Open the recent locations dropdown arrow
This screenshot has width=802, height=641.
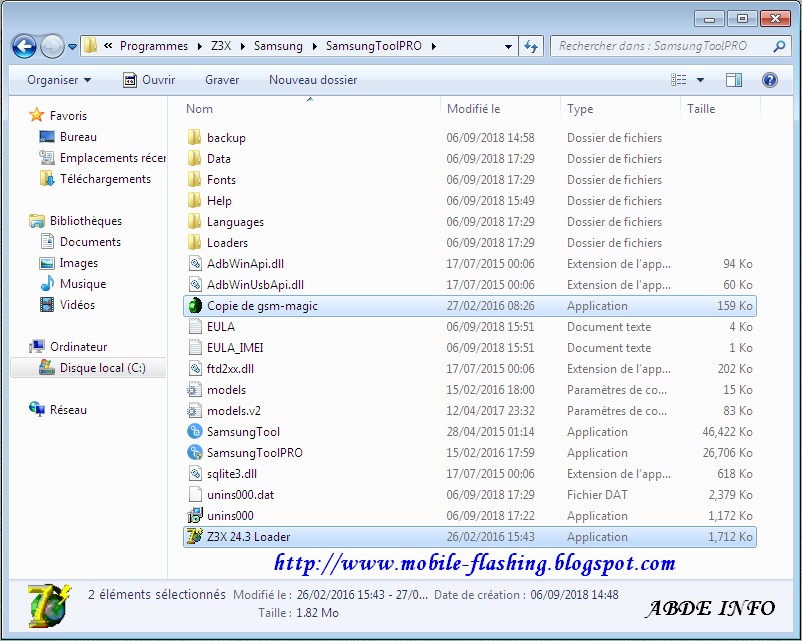73,47
